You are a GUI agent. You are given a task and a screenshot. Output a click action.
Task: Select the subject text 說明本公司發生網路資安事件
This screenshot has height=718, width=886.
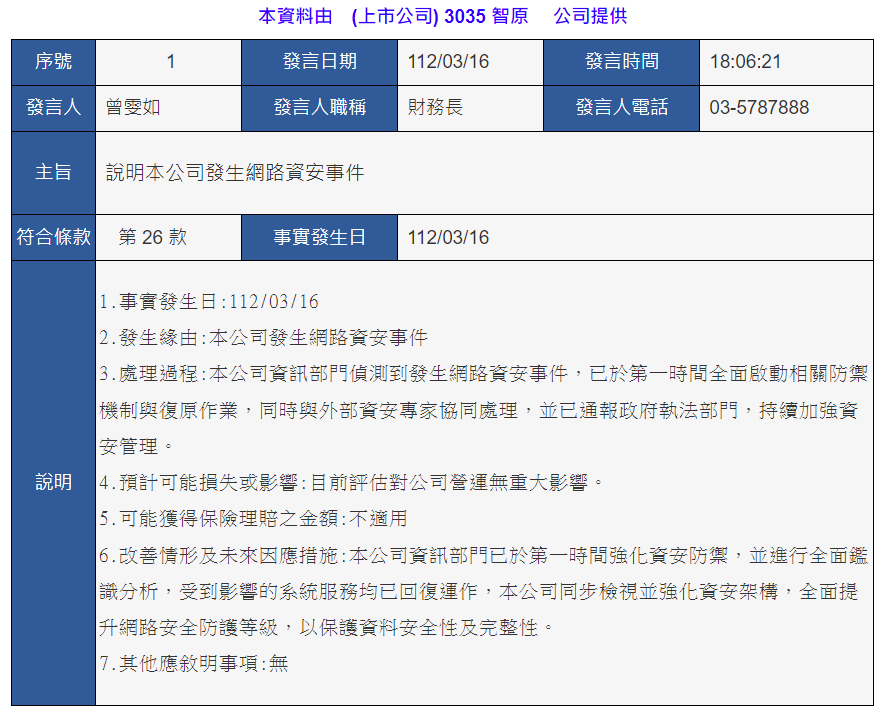point(235,172)
